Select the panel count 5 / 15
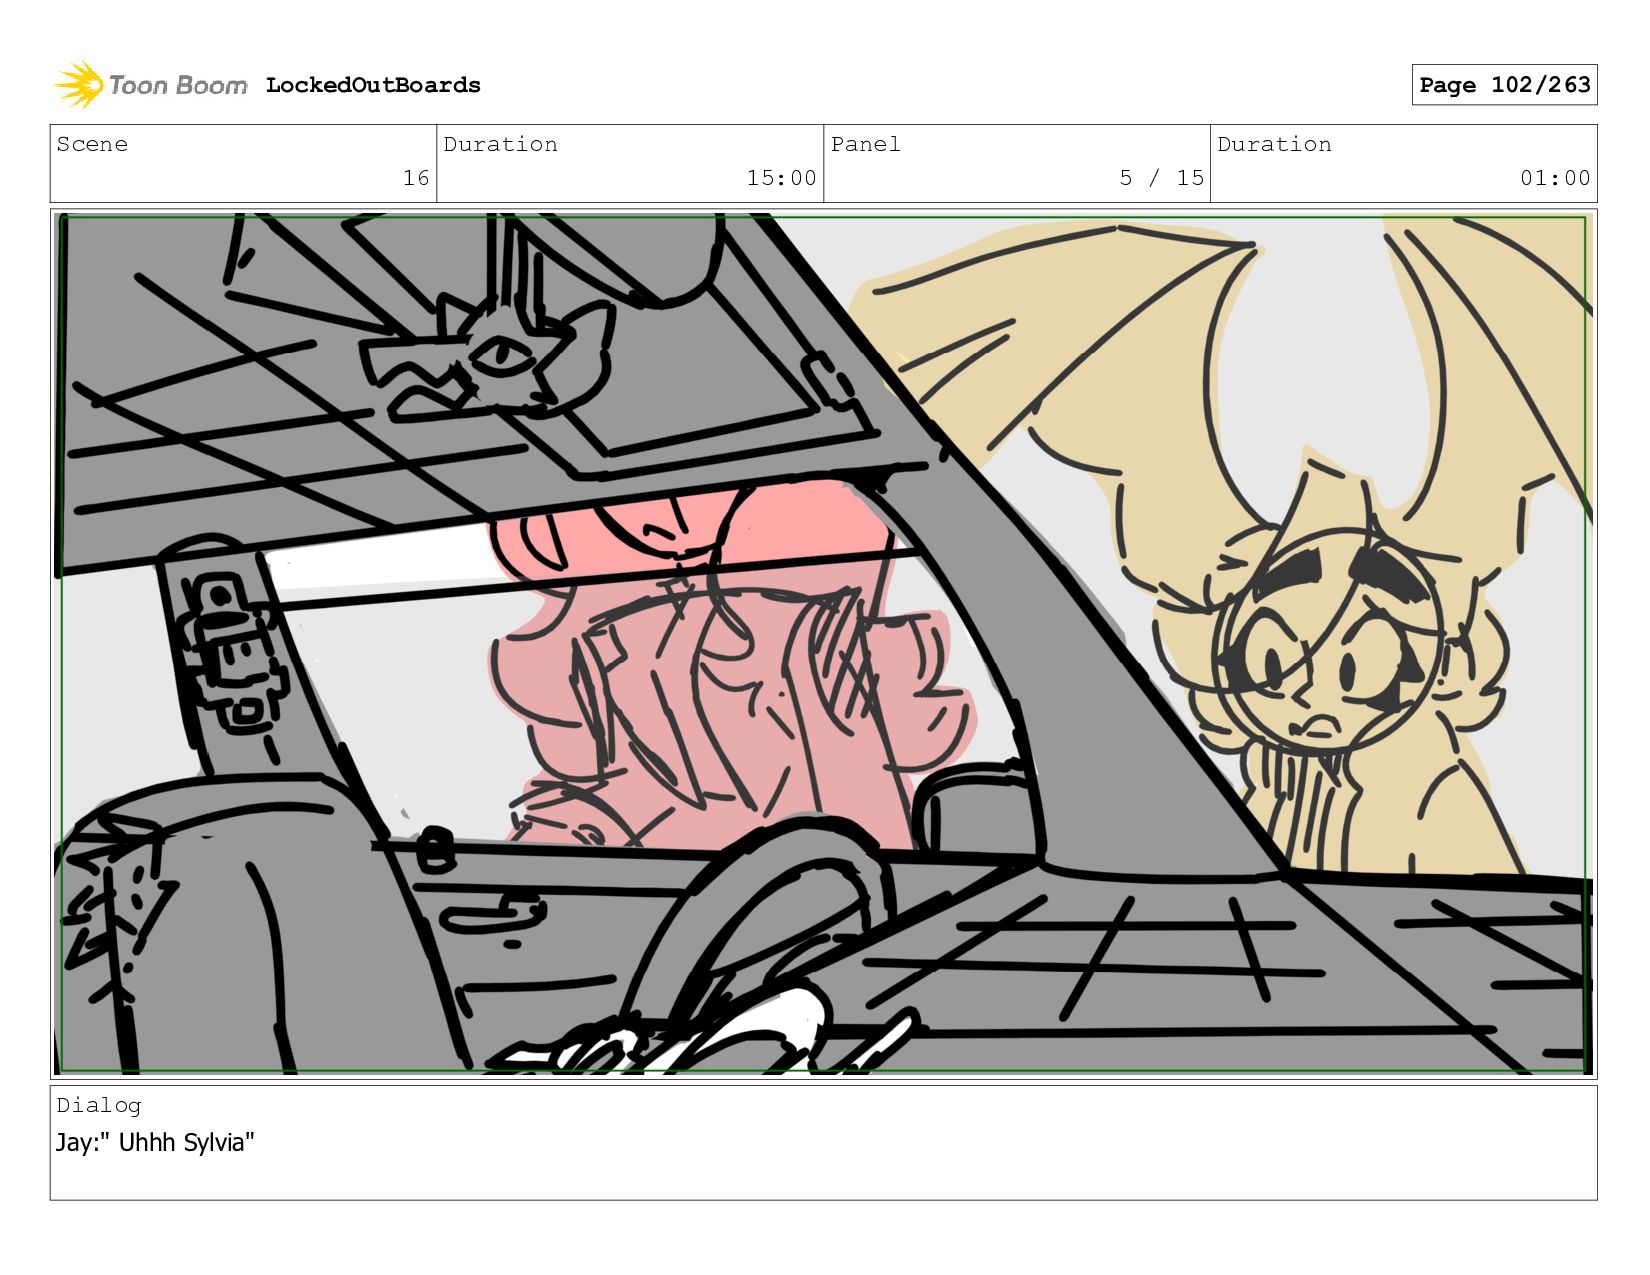Viewport: 1650px width, 1275px height. point(1161,178)
